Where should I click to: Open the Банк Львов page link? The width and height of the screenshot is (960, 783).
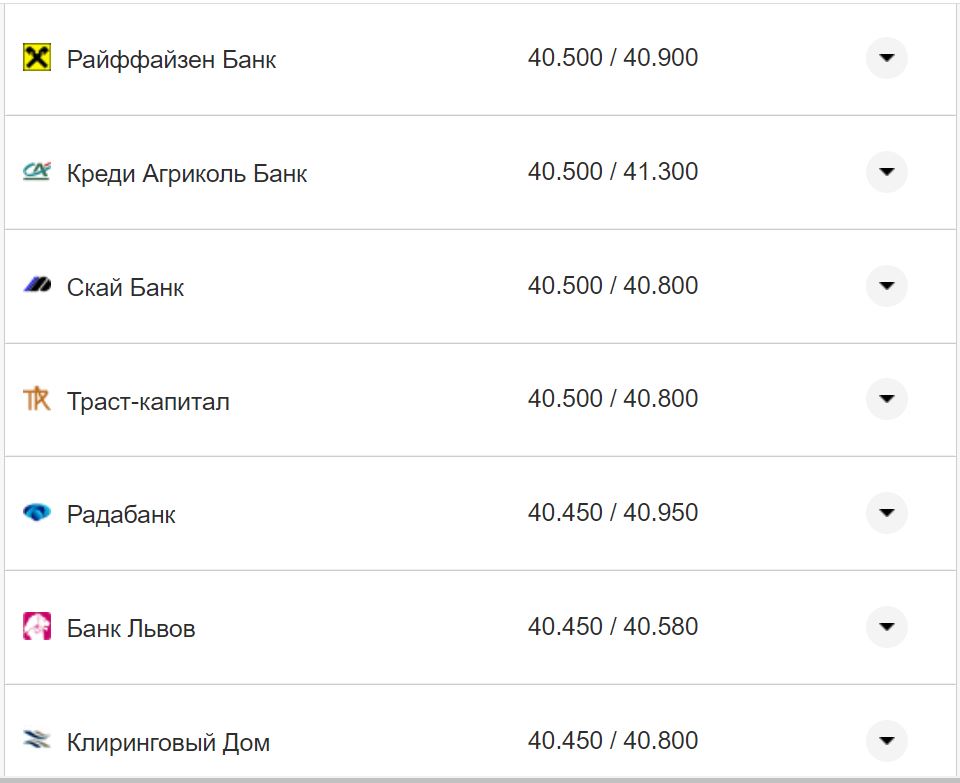pos(131,627)
